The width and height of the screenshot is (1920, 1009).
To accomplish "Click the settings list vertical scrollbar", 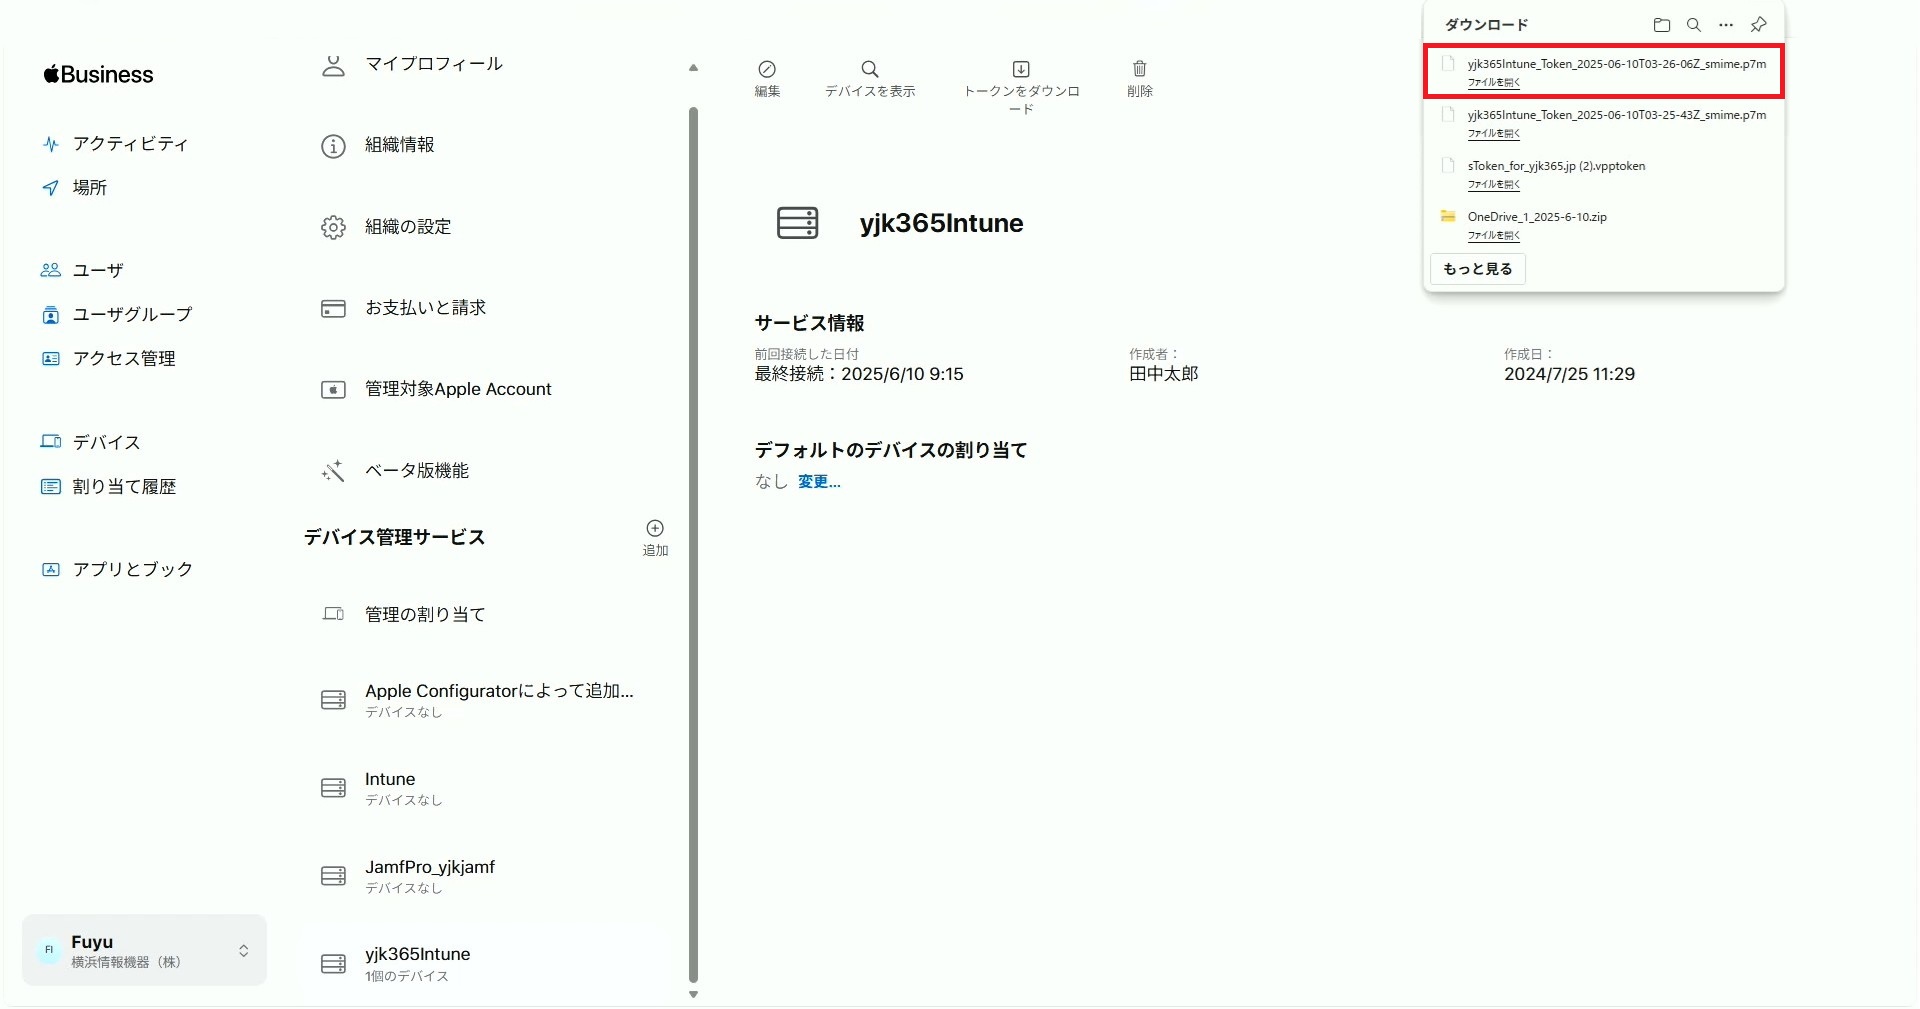I will 693,545.
